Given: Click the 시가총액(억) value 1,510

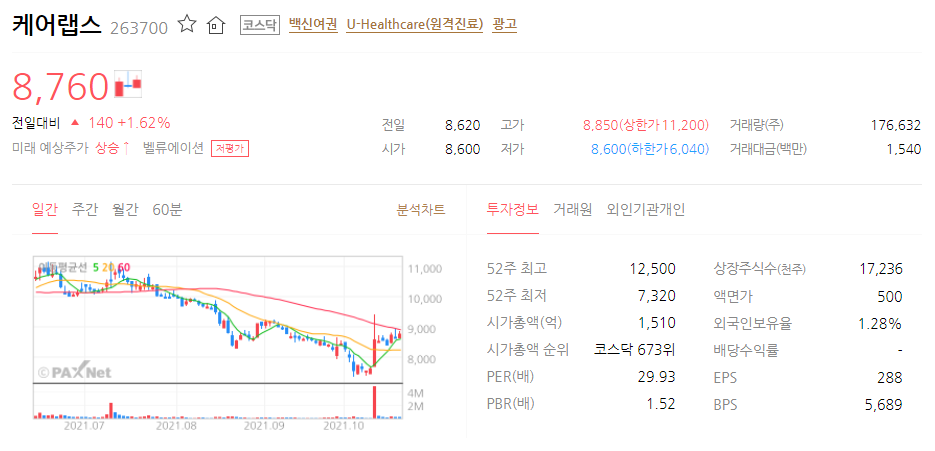Looking at the screenshot, I should [x=657, y=323].
